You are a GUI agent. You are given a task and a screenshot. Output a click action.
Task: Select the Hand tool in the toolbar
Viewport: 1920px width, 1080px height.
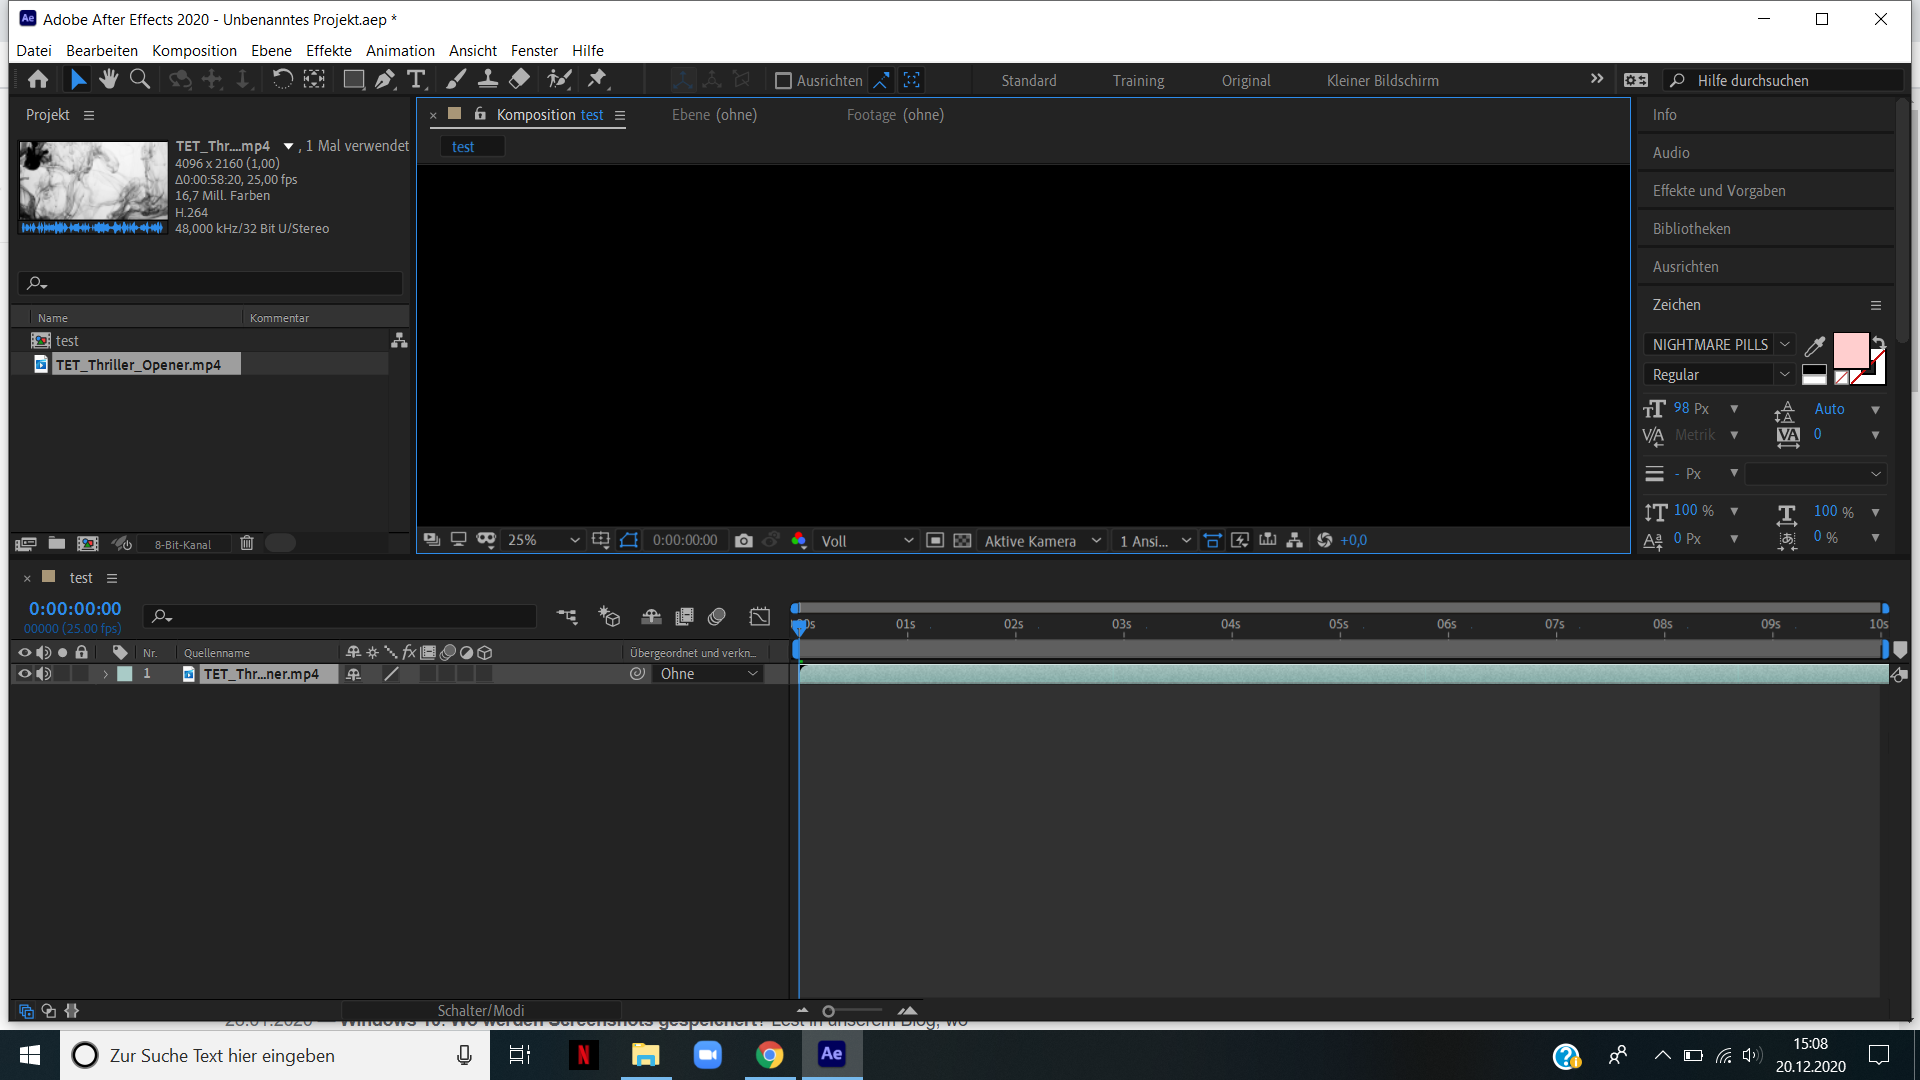click(109, 79)
